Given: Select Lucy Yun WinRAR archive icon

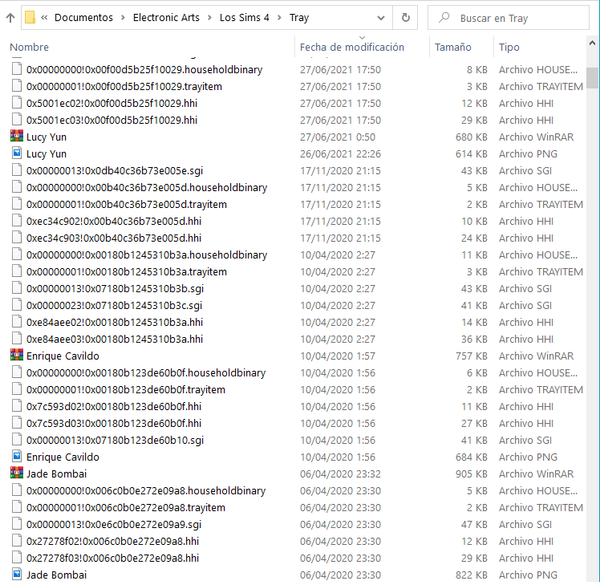Looking at the screenshot, I should (16, 137).
